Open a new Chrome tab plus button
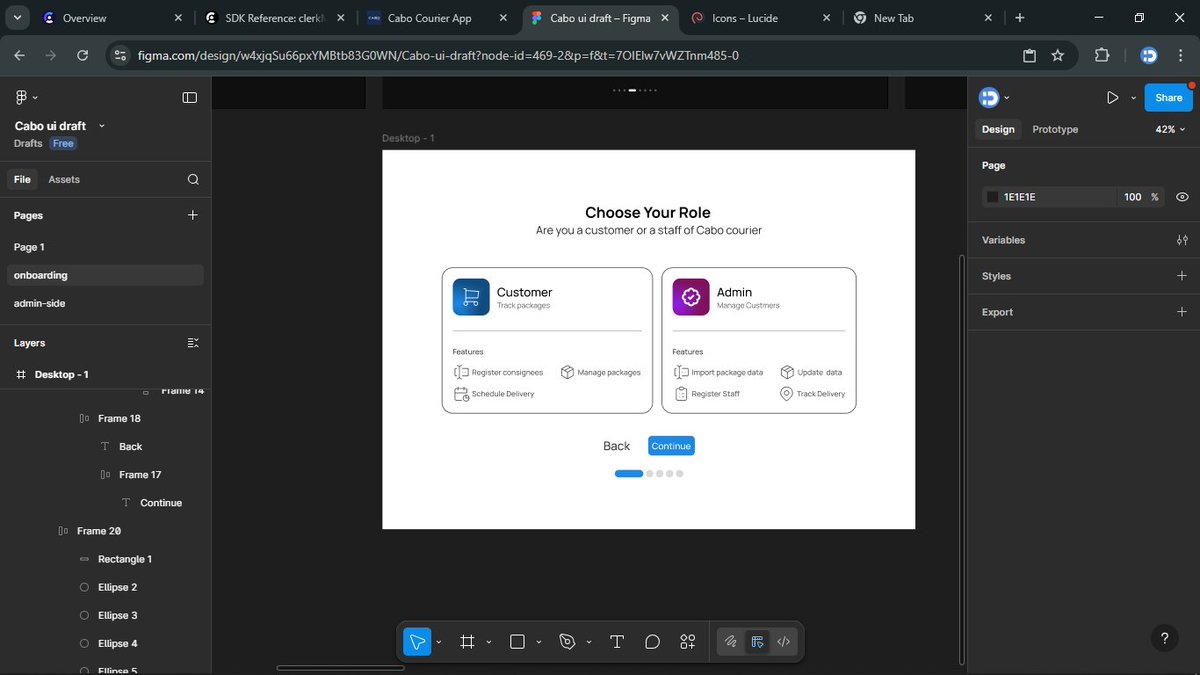 click(x=1020, y=18)
